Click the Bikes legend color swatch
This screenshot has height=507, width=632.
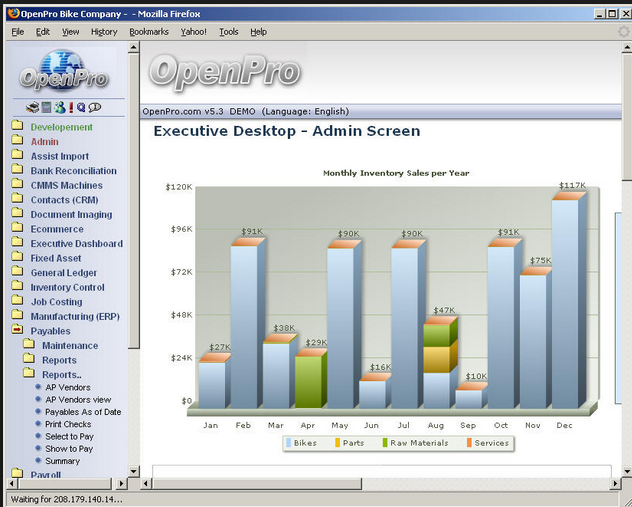288,443
